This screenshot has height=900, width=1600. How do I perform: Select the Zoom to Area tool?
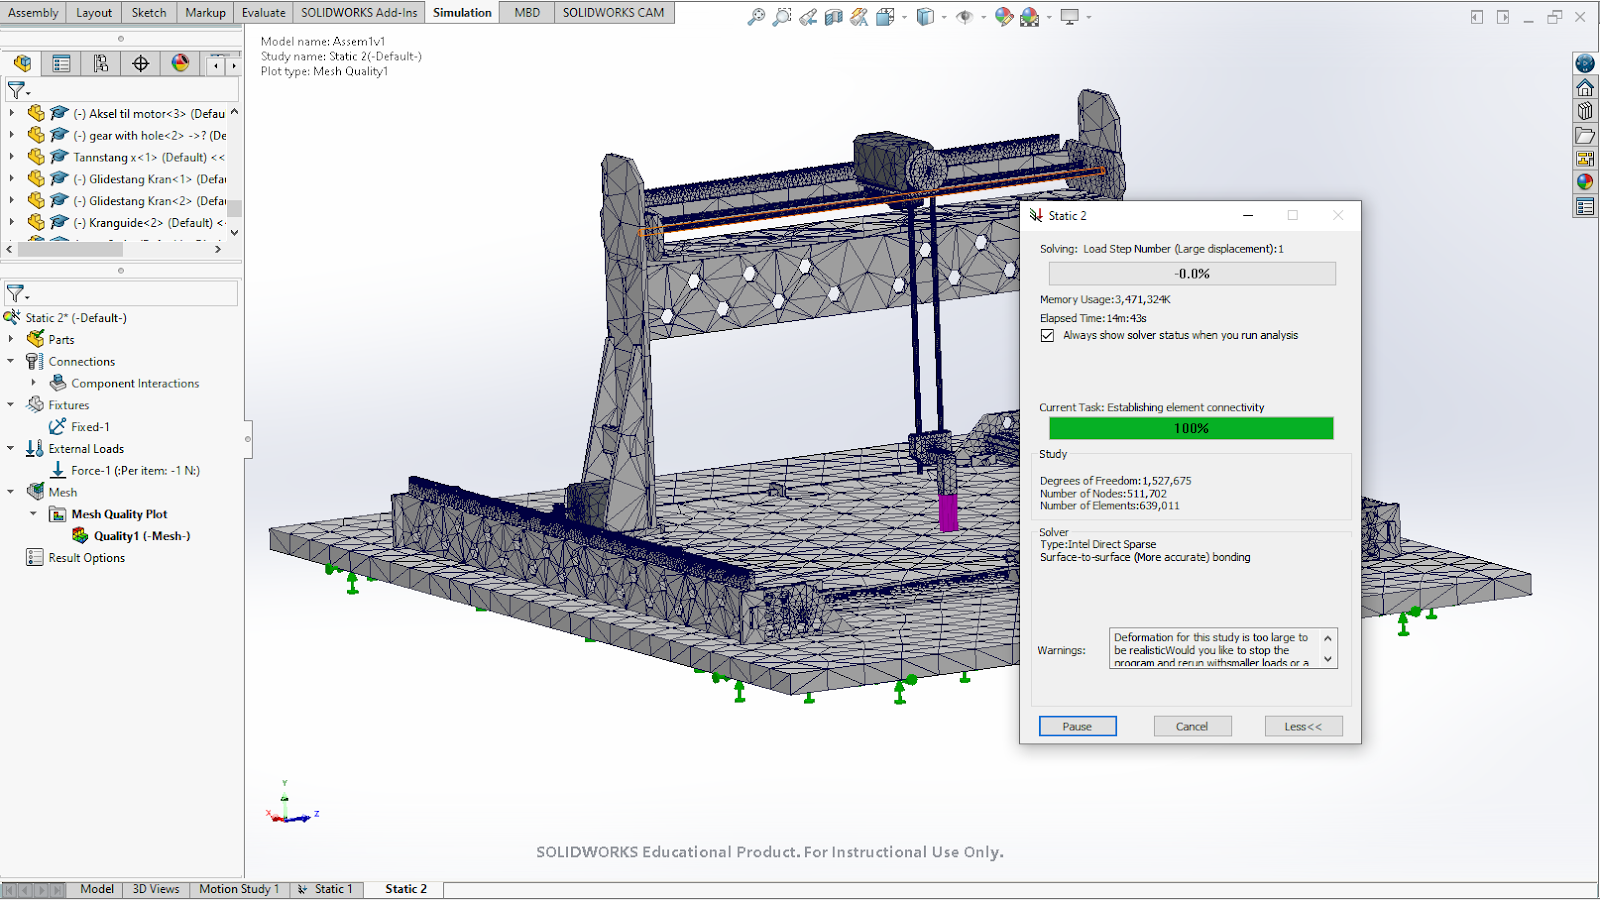(x=782, y=17)
